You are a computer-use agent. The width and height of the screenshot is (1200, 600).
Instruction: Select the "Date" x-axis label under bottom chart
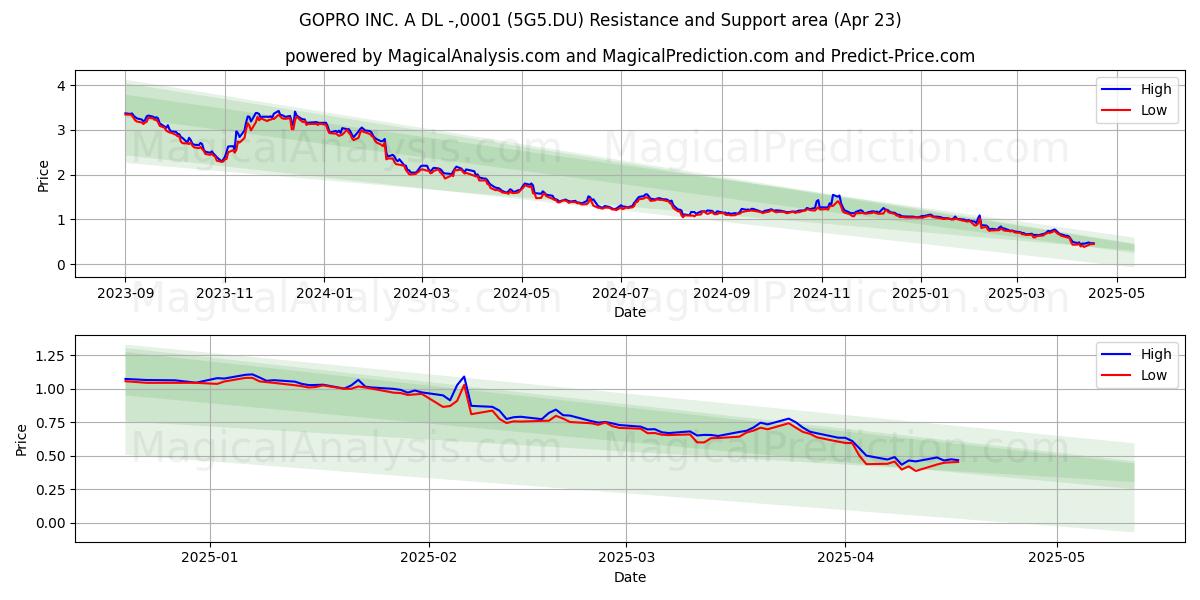click(630, 577)
